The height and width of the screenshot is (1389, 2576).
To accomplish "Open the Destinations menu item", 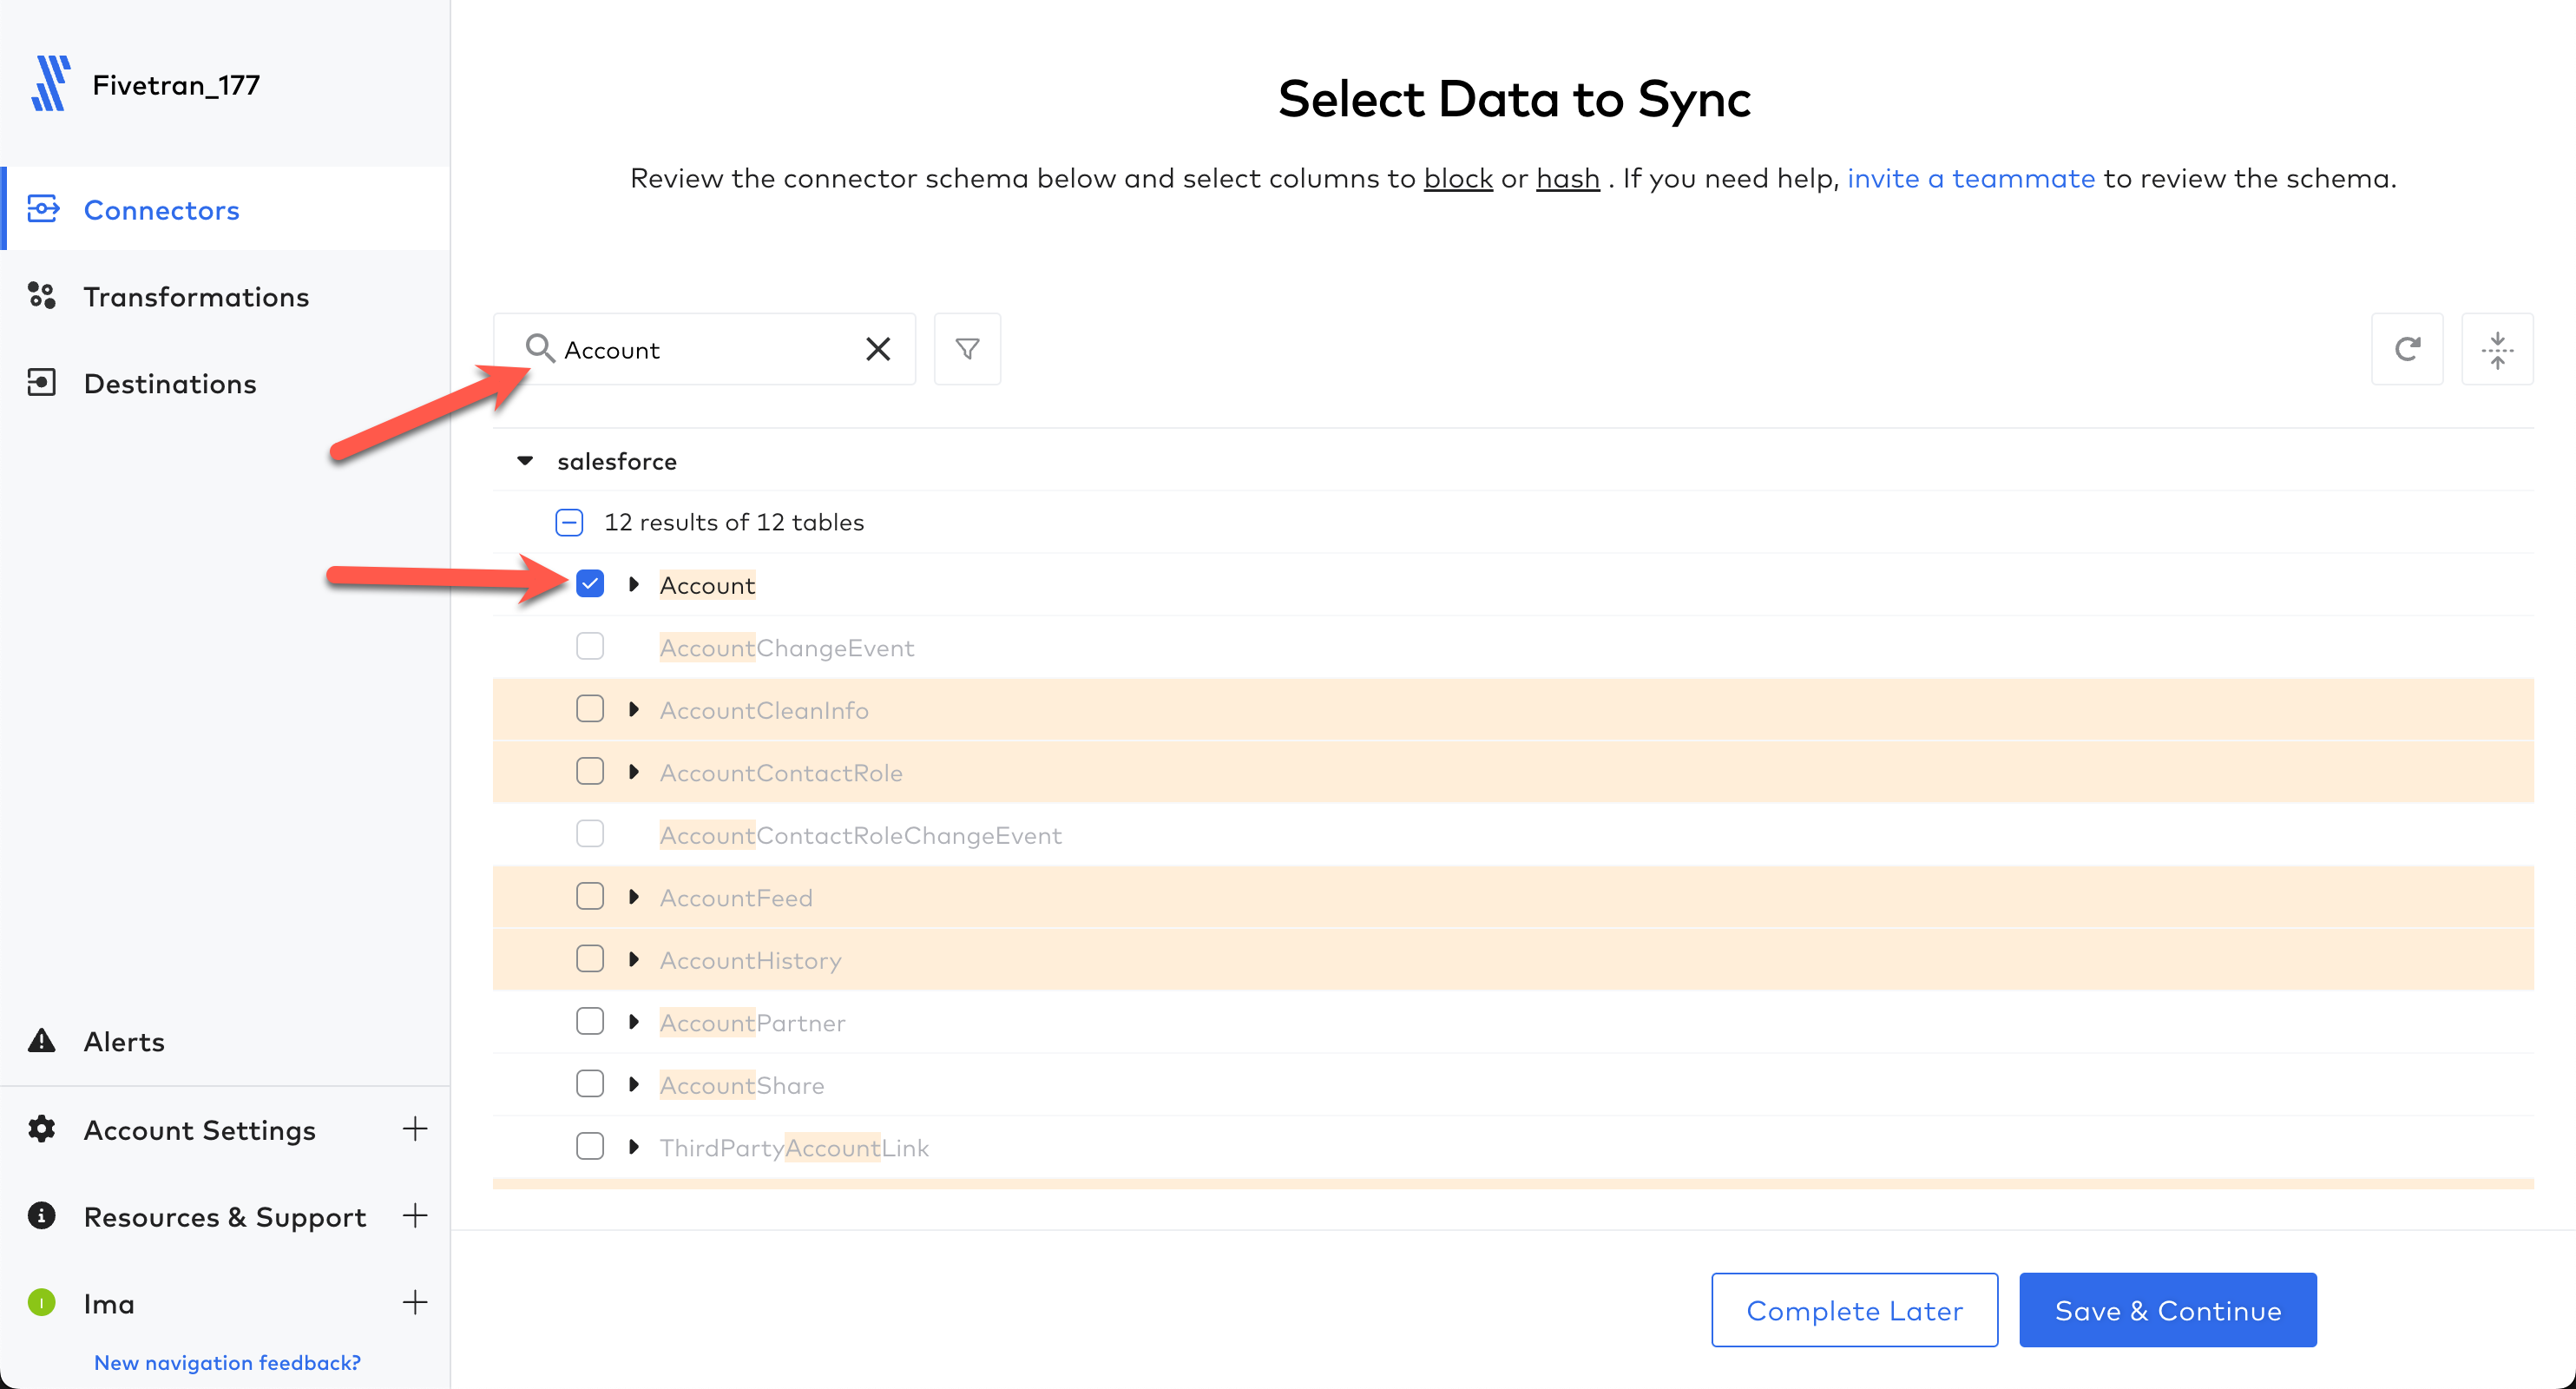I will [x=170, y=384].
